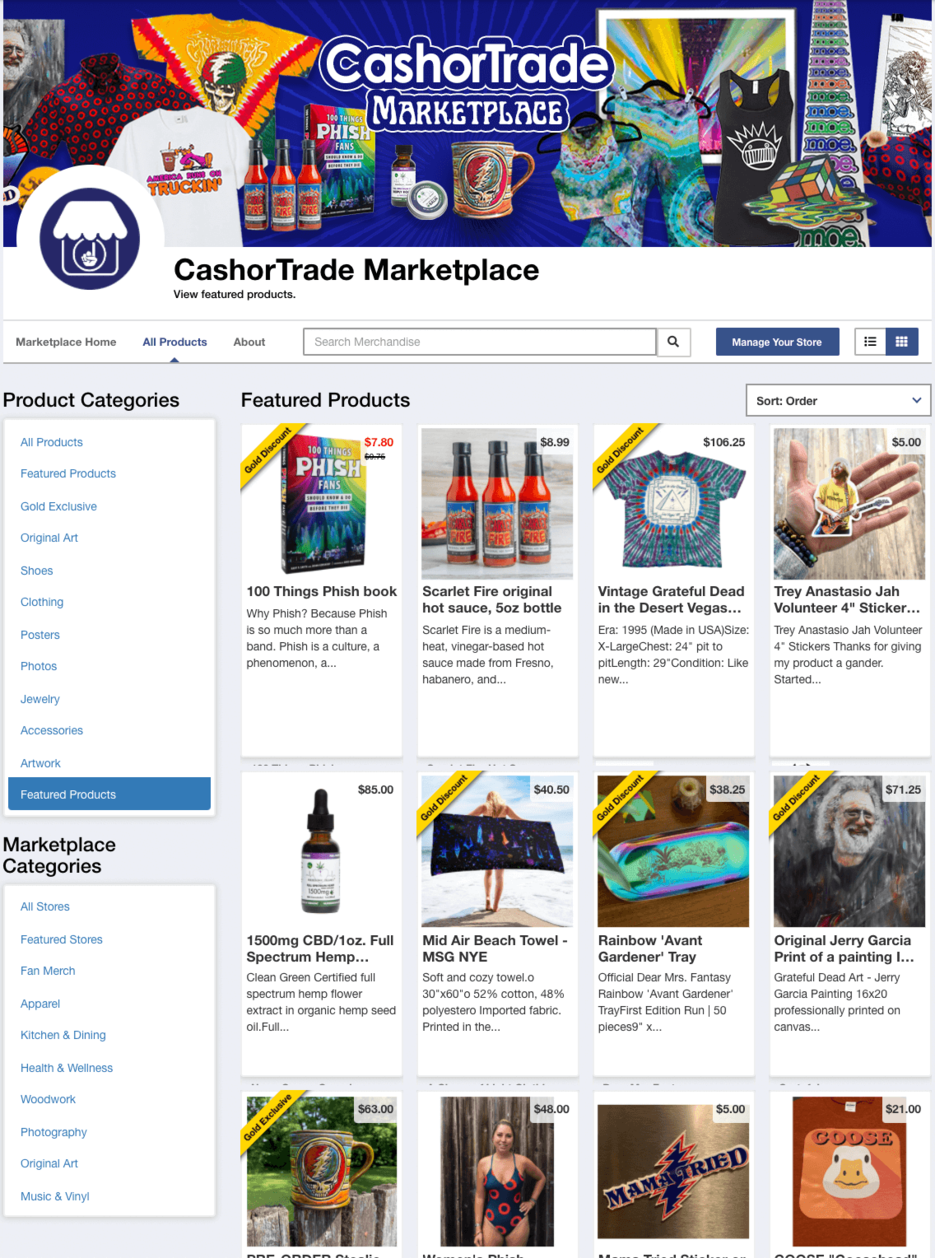Go to Marketplace Home tab
This screenshot has width=935, height=1258.
66,342
